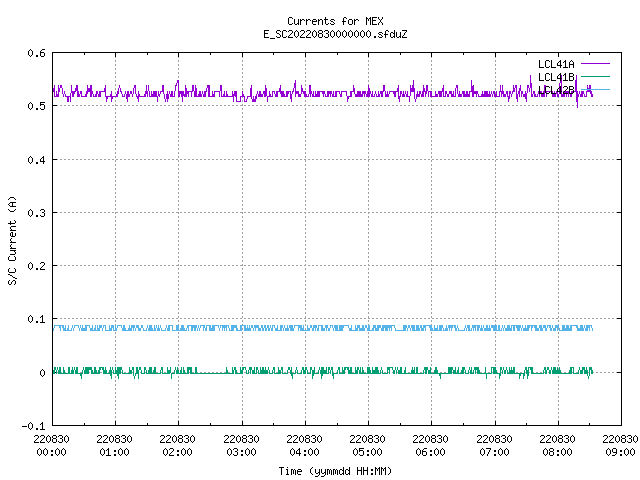The height and width of the screenshot is (480, 640).
Task: Click the LCL41A legend label
Action: point(556,64)
